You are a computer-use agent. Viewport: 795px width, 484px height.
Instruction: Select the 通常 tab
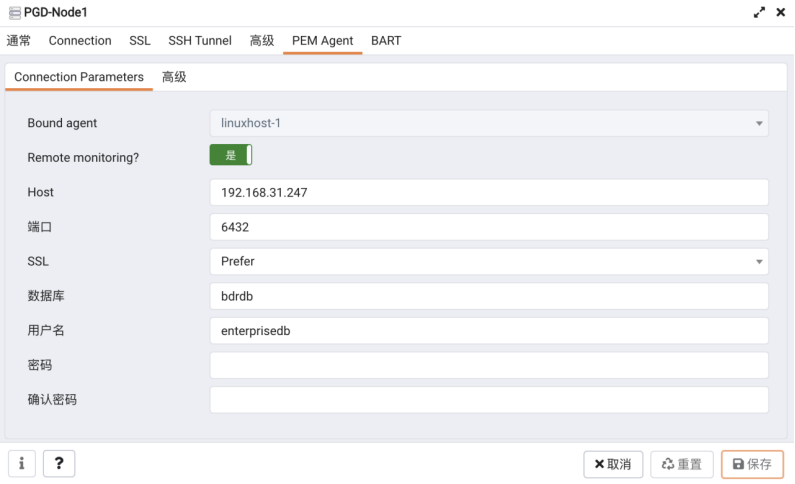[19, 41]
